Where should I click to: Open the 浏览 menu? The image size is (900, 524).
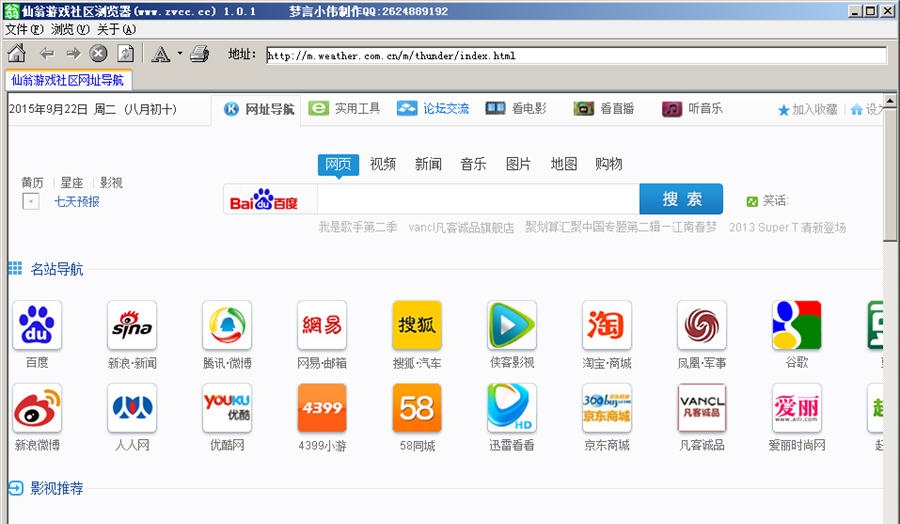(x=70, y=29)
